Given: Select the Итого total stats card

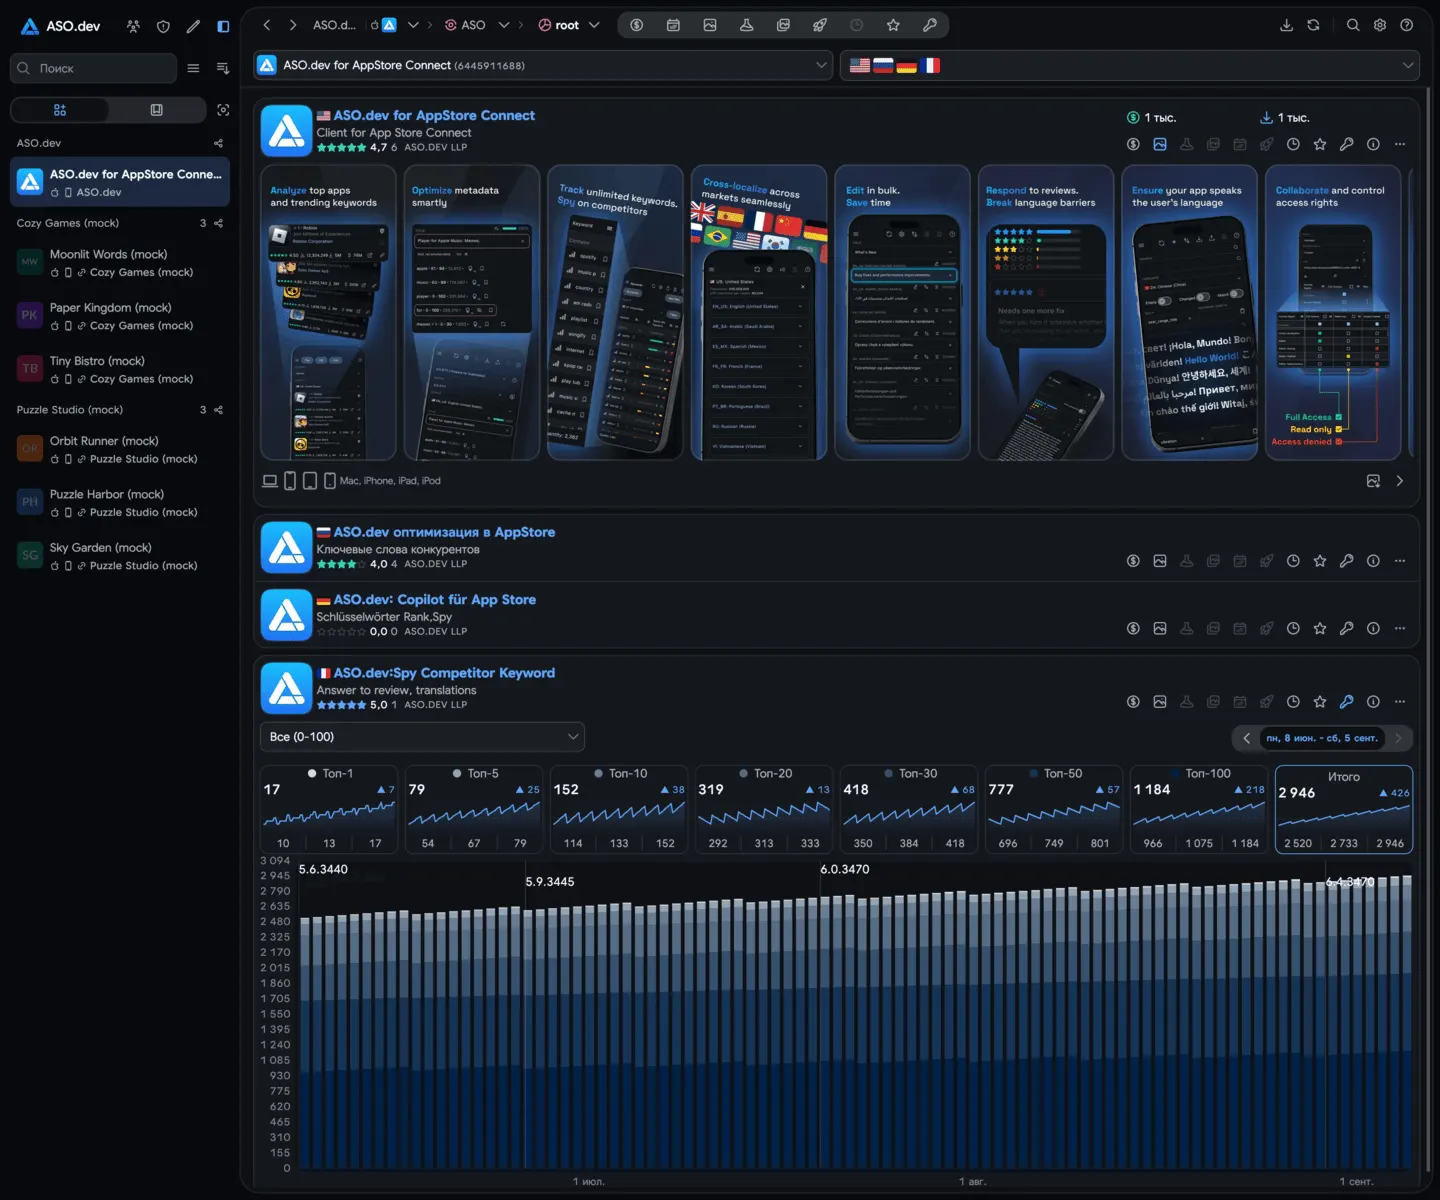Looking at the screenshot, I should [x=1344, y=810].
